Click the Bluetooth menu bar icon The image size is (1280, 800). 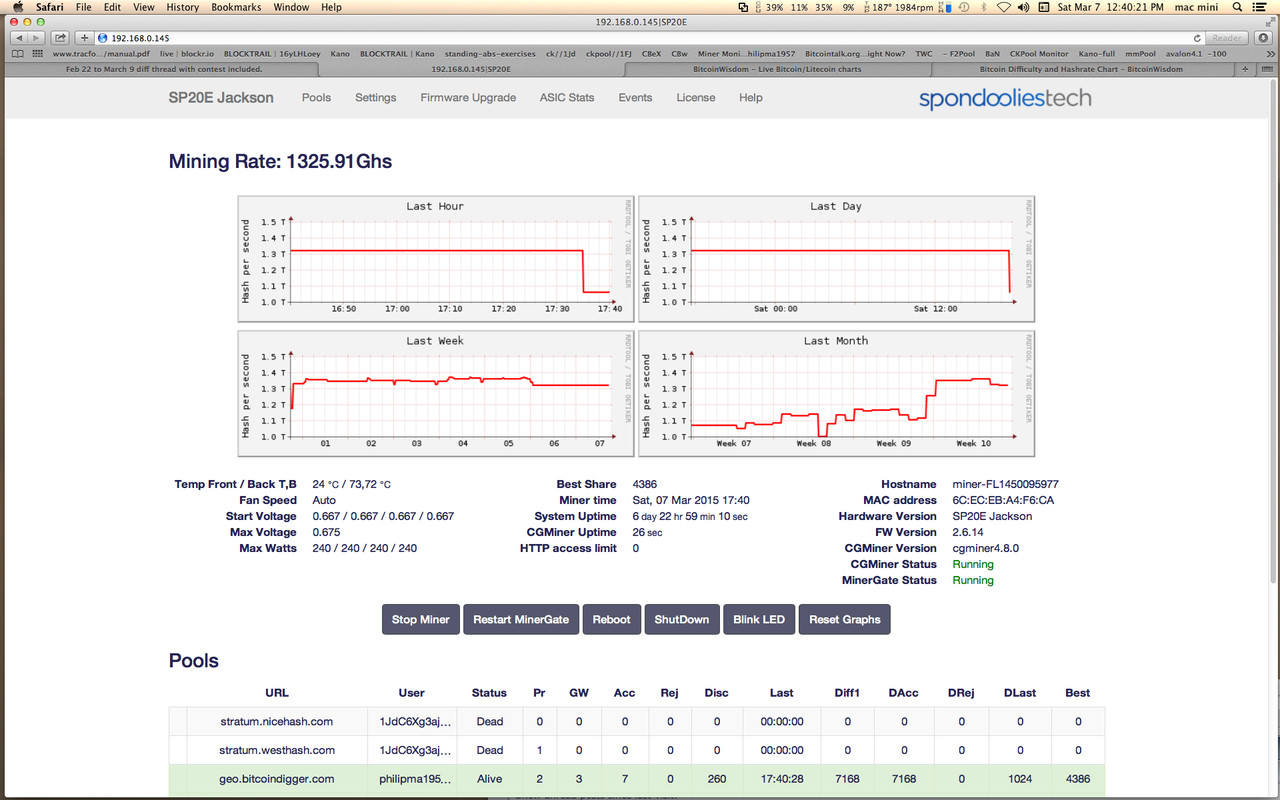[x=983, y=7]
